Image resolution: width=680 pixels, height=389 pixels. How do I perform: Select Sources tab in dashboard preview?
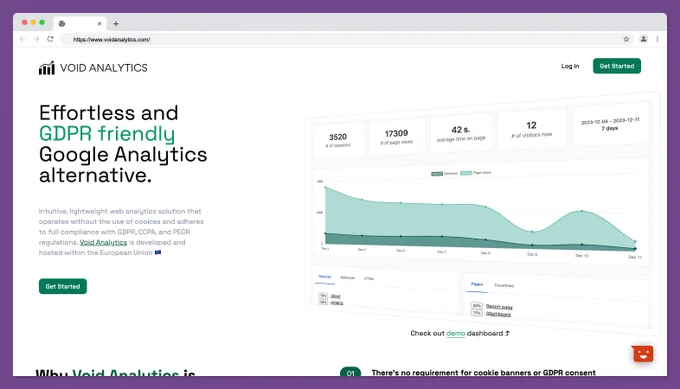(x=325, y=277)
